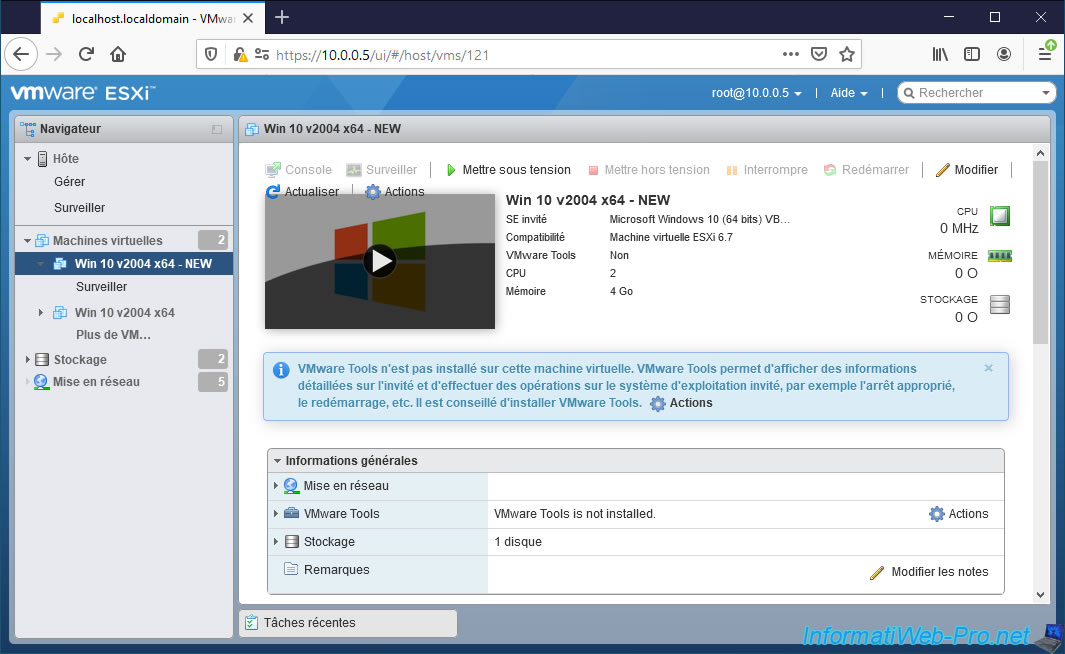Click the CPU chip icon
This screenshot has width=1065, height=654.
pos(1000,216)
